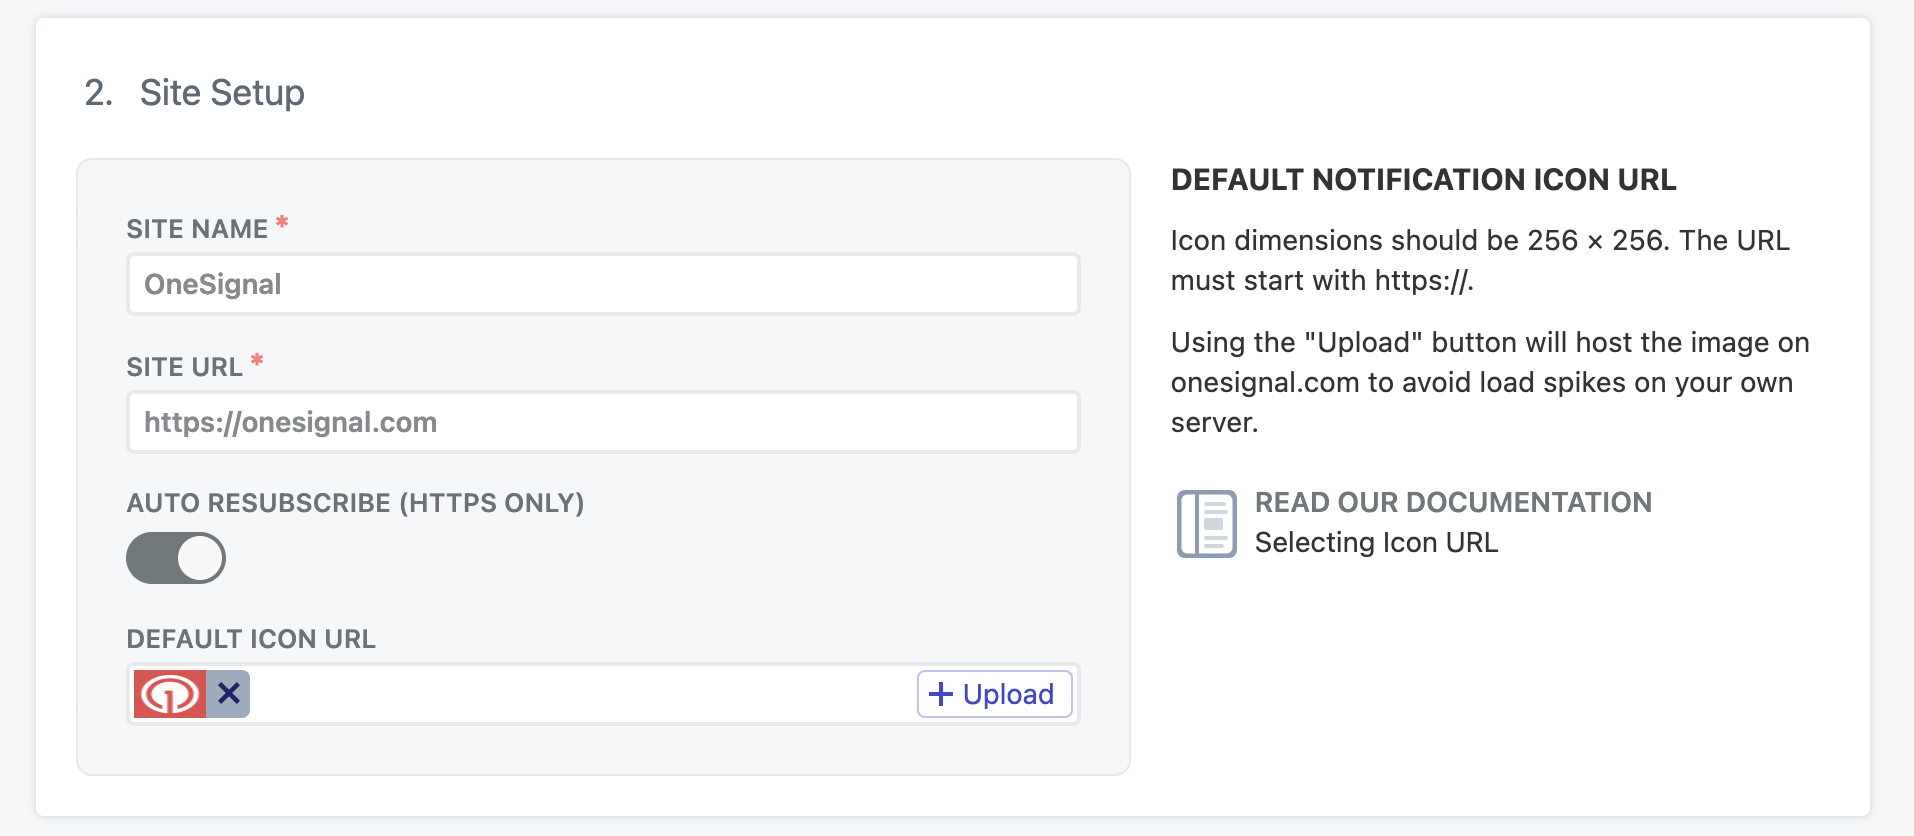The width and height of the screenshot is (1914, 836).
Task: Click the DEFAULT ICON URL label
Action: click(x=251, y=639)
